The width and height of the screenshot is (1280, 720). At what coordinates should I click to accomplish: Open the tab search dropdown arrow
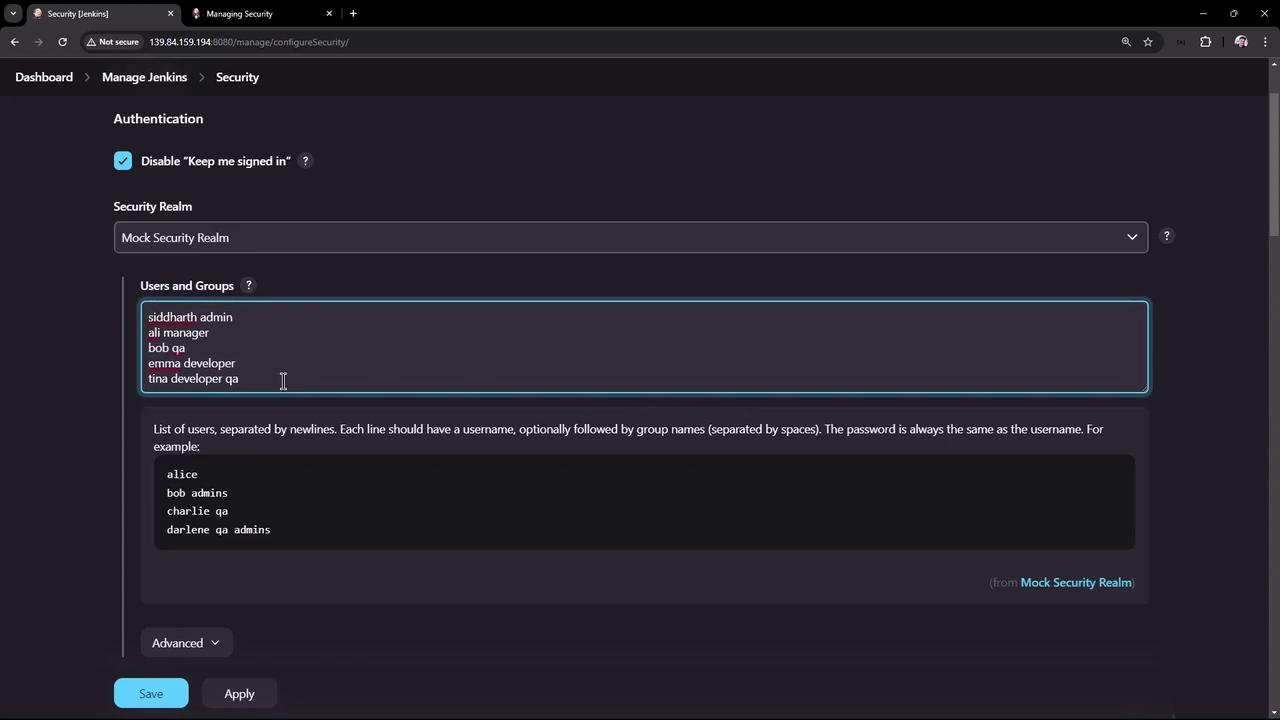[13, 14]
